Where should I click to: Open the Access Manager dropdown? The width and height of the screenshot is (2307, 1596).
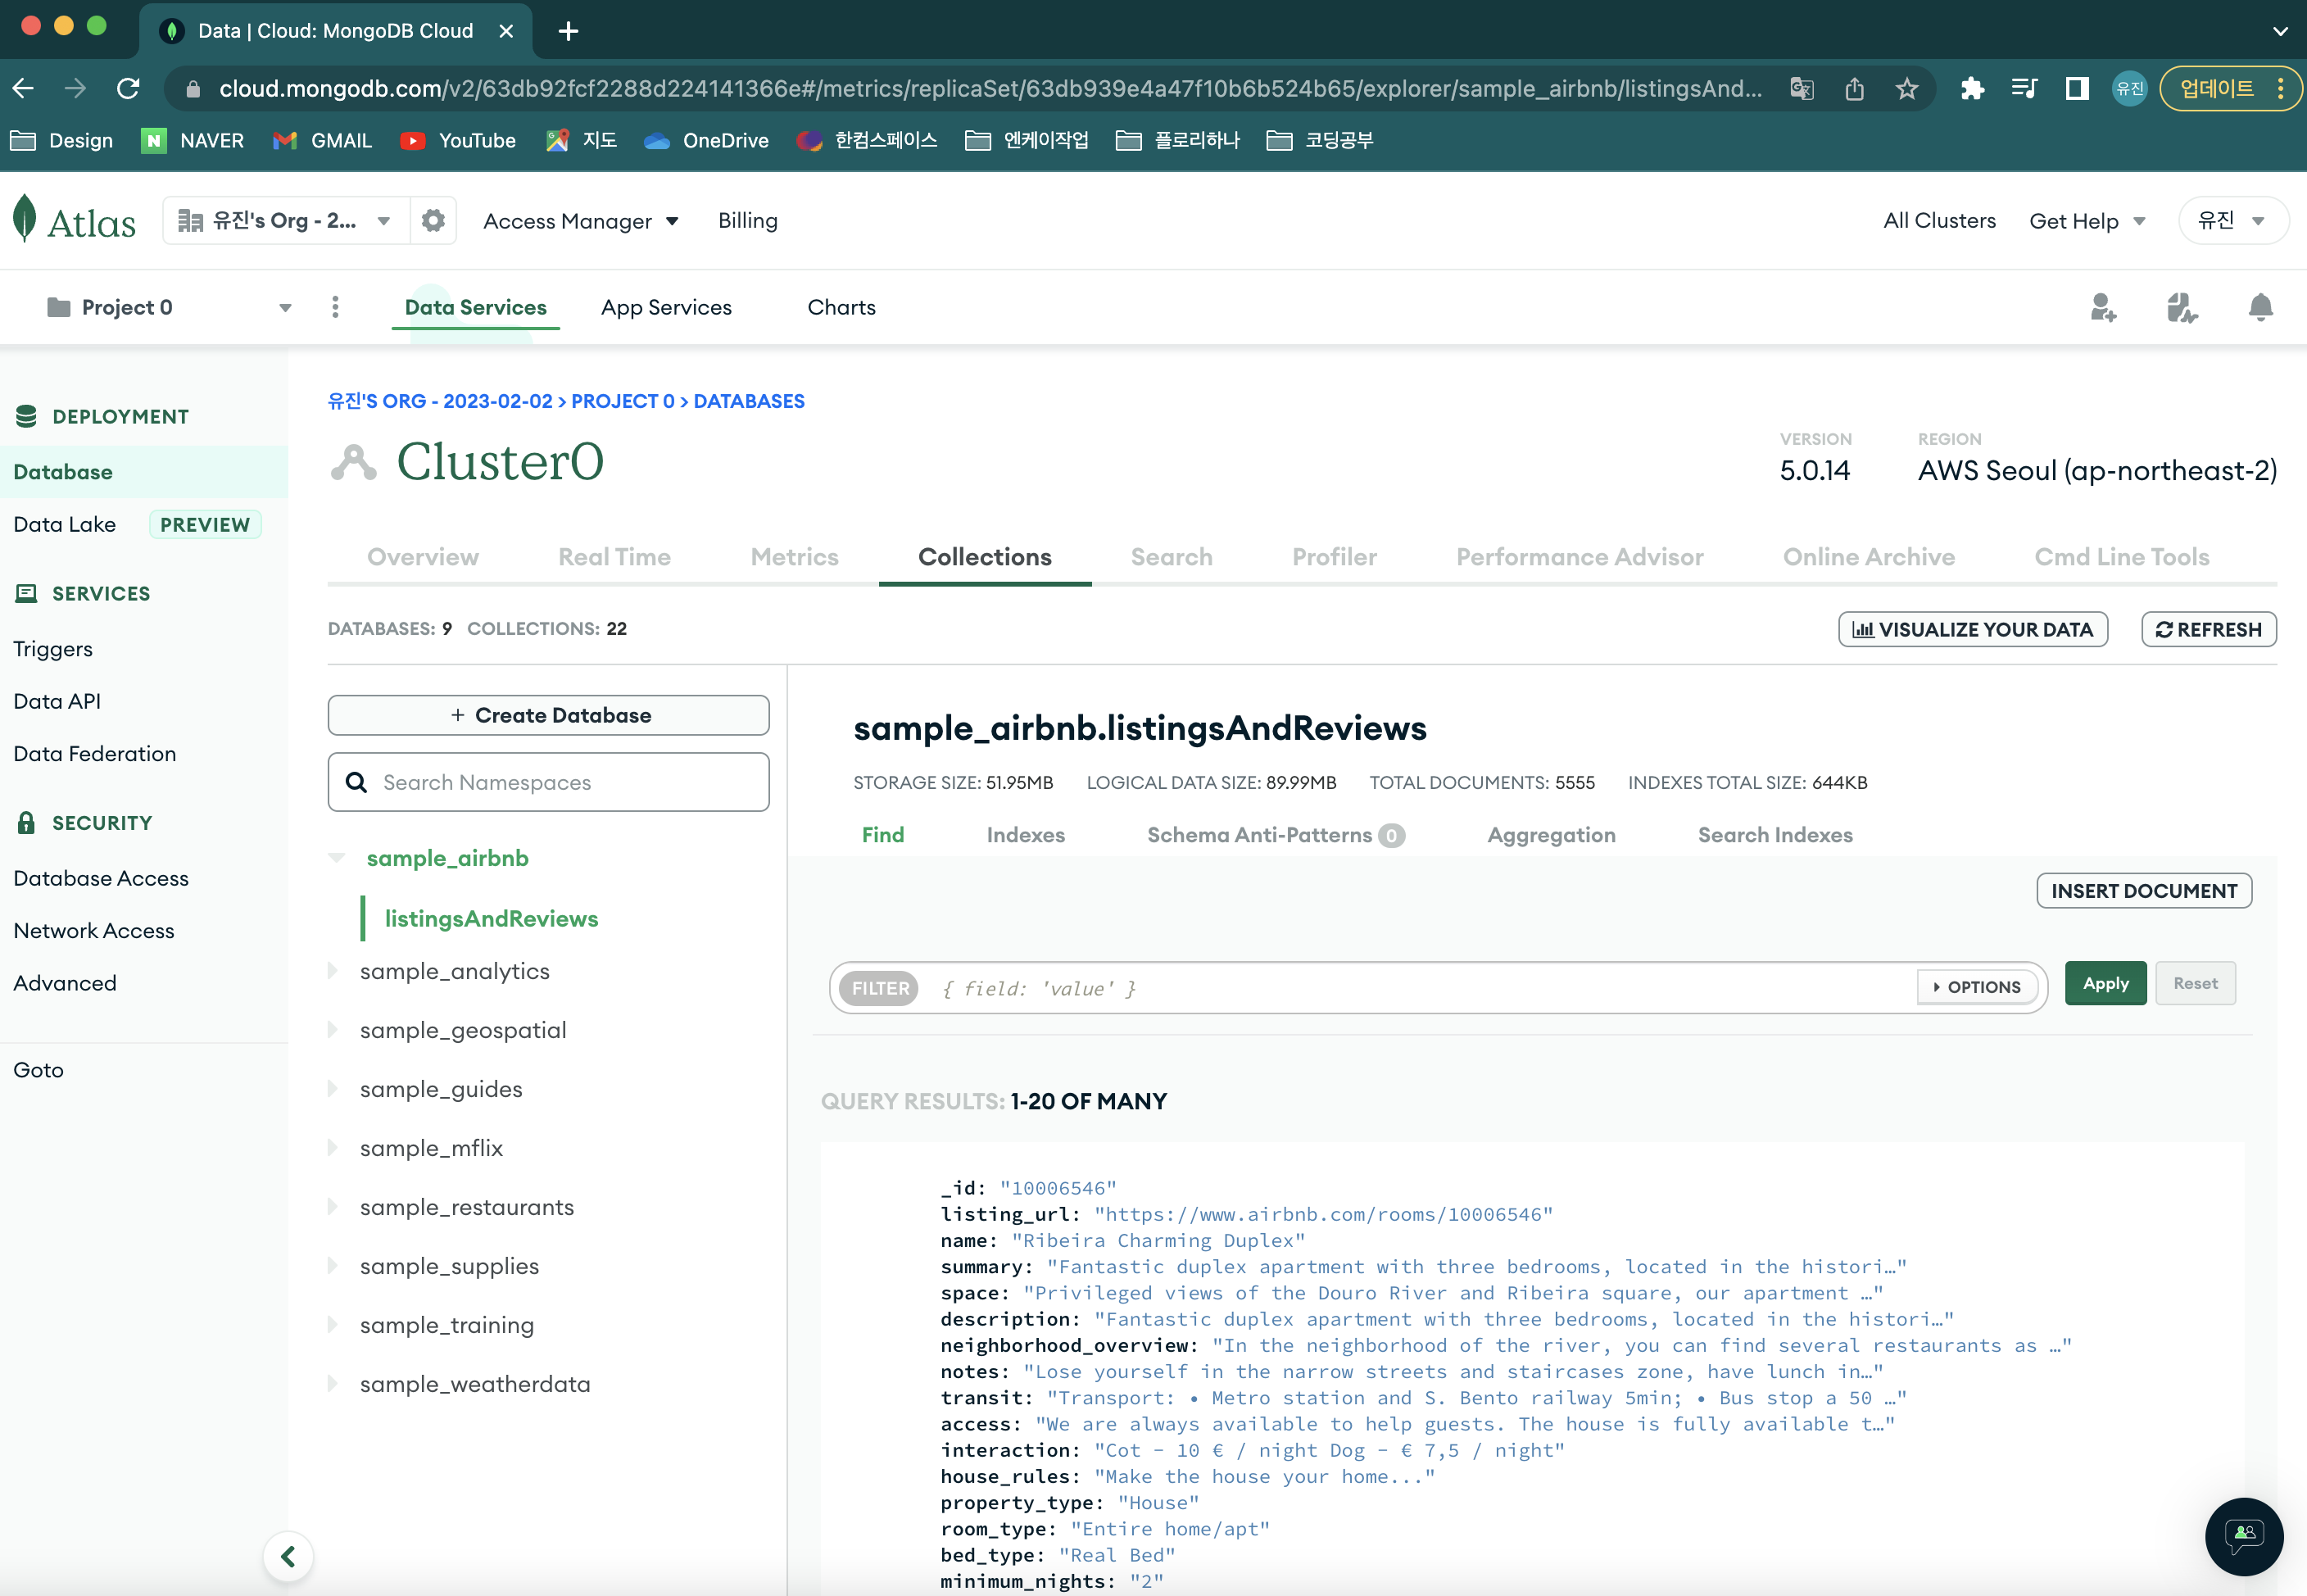click(581, 221)
